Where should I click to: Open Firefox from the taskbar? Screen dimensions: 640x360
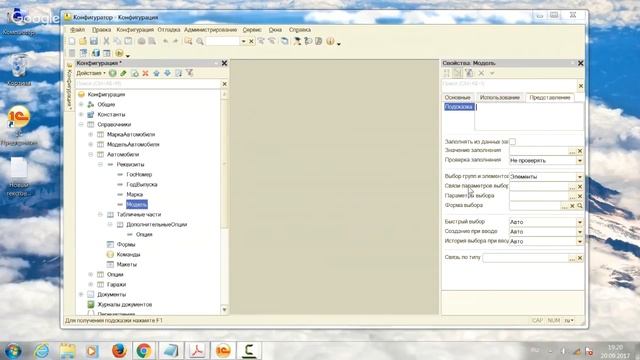pos(119,351)
